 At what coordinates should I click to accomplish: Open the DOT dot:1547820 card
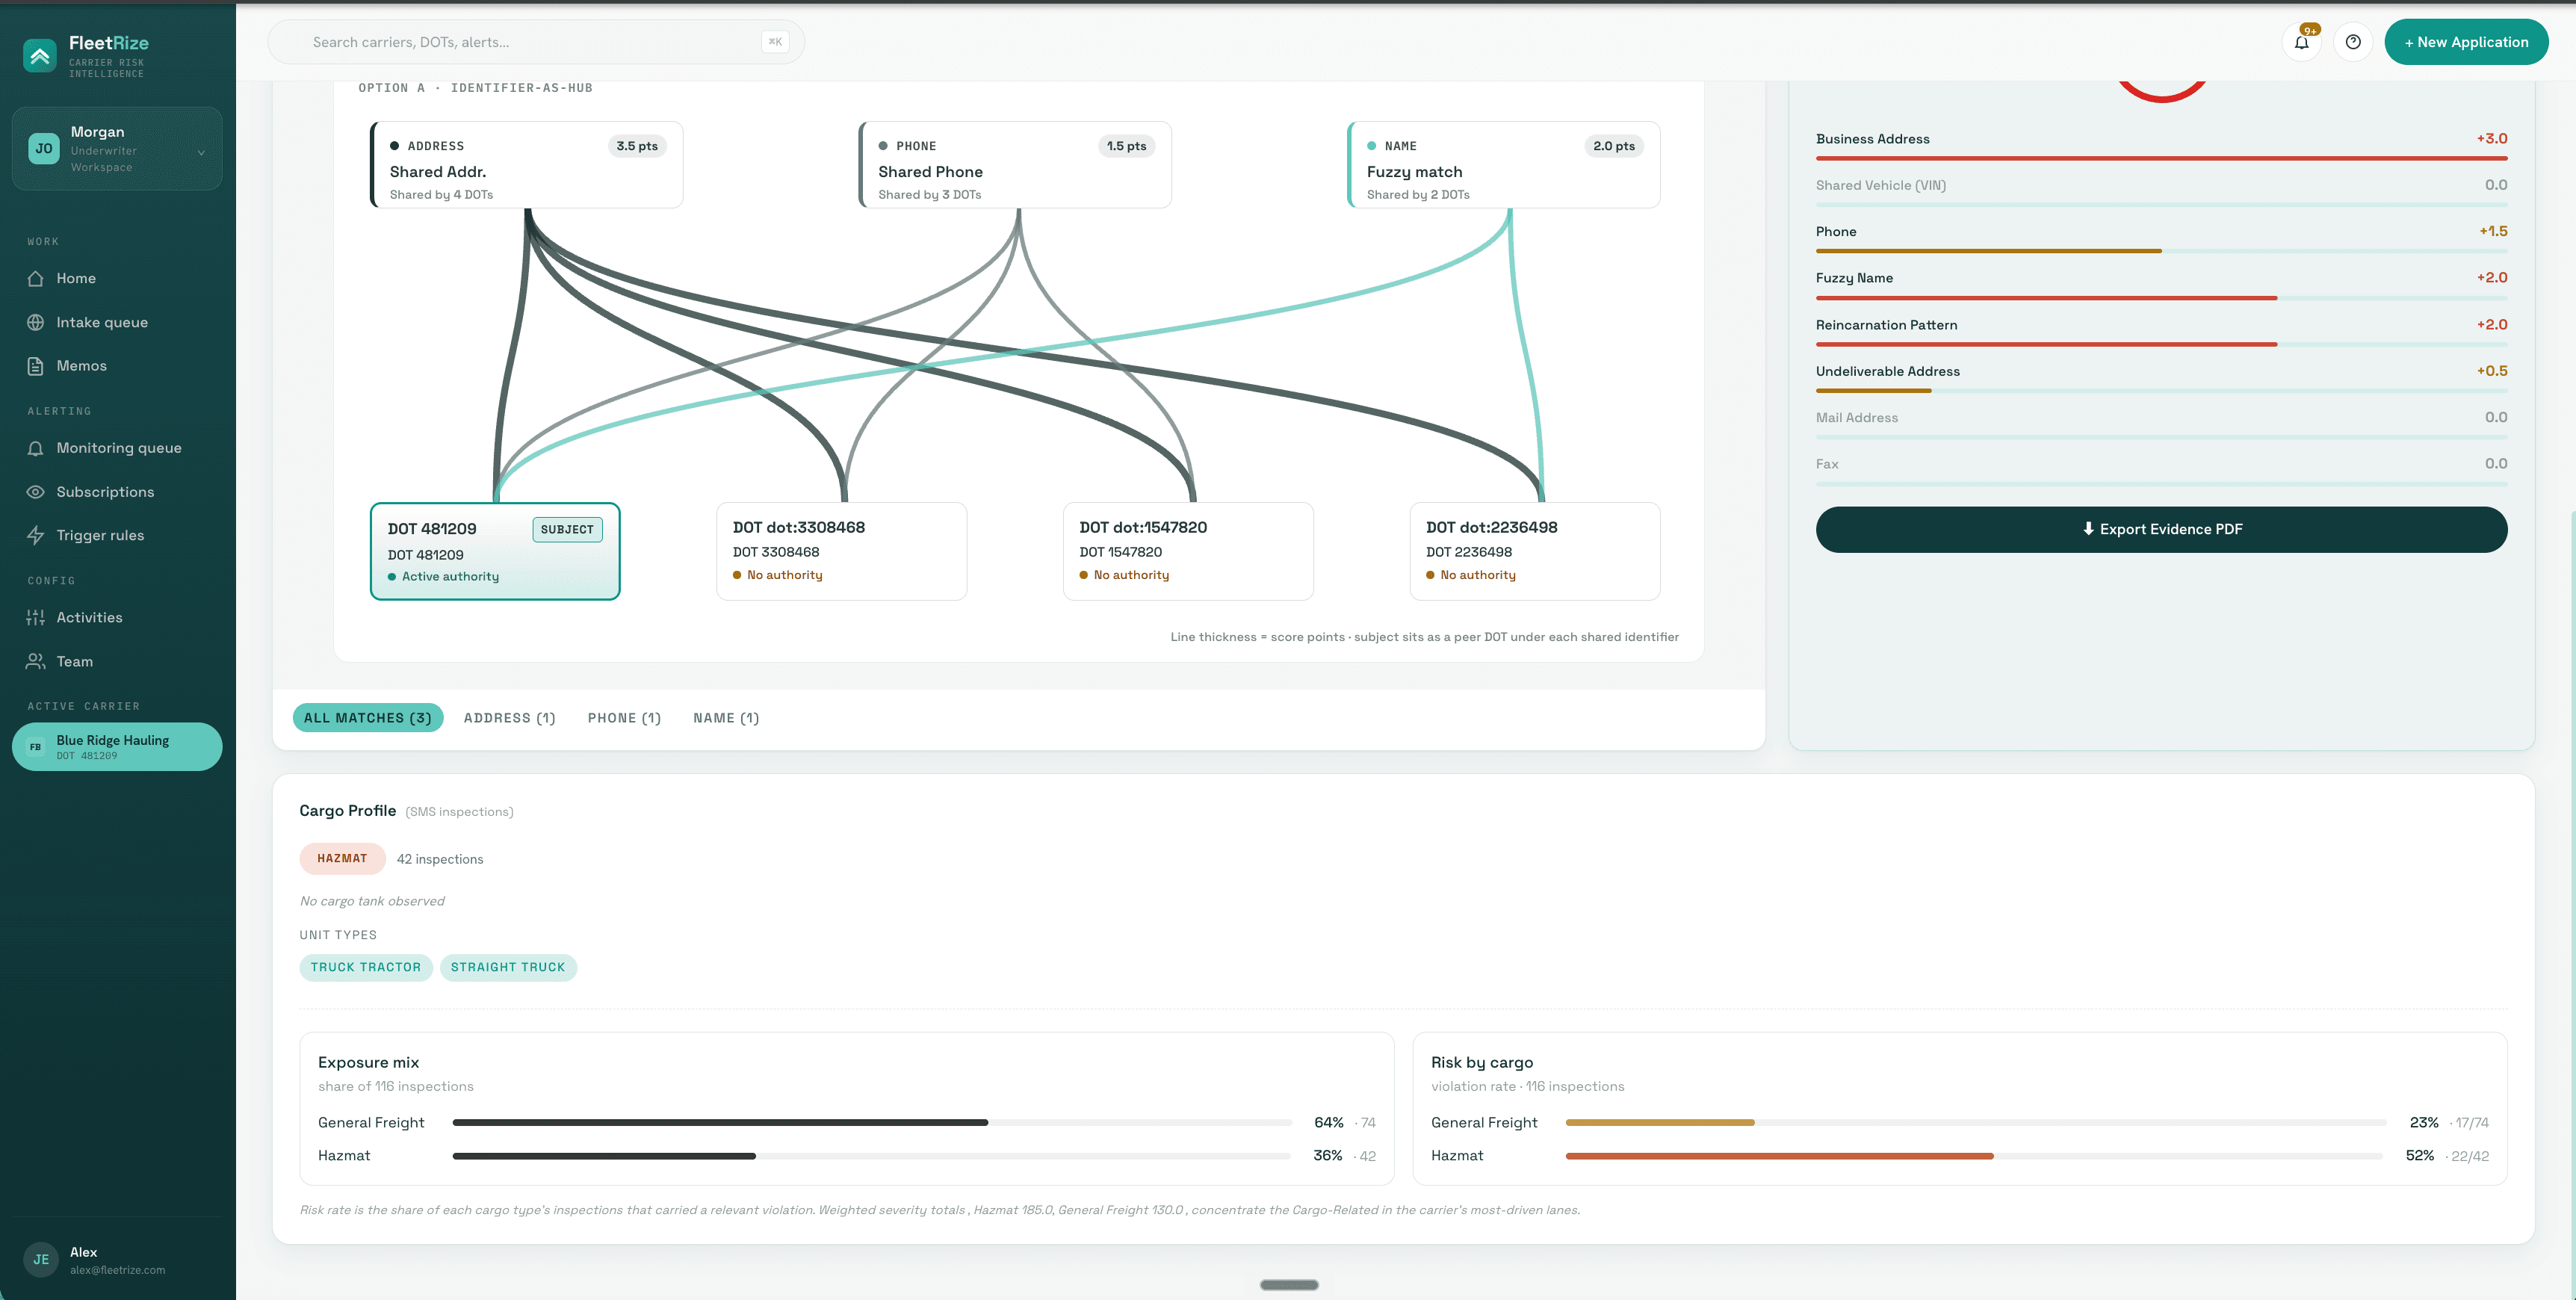click(1188, 551)
